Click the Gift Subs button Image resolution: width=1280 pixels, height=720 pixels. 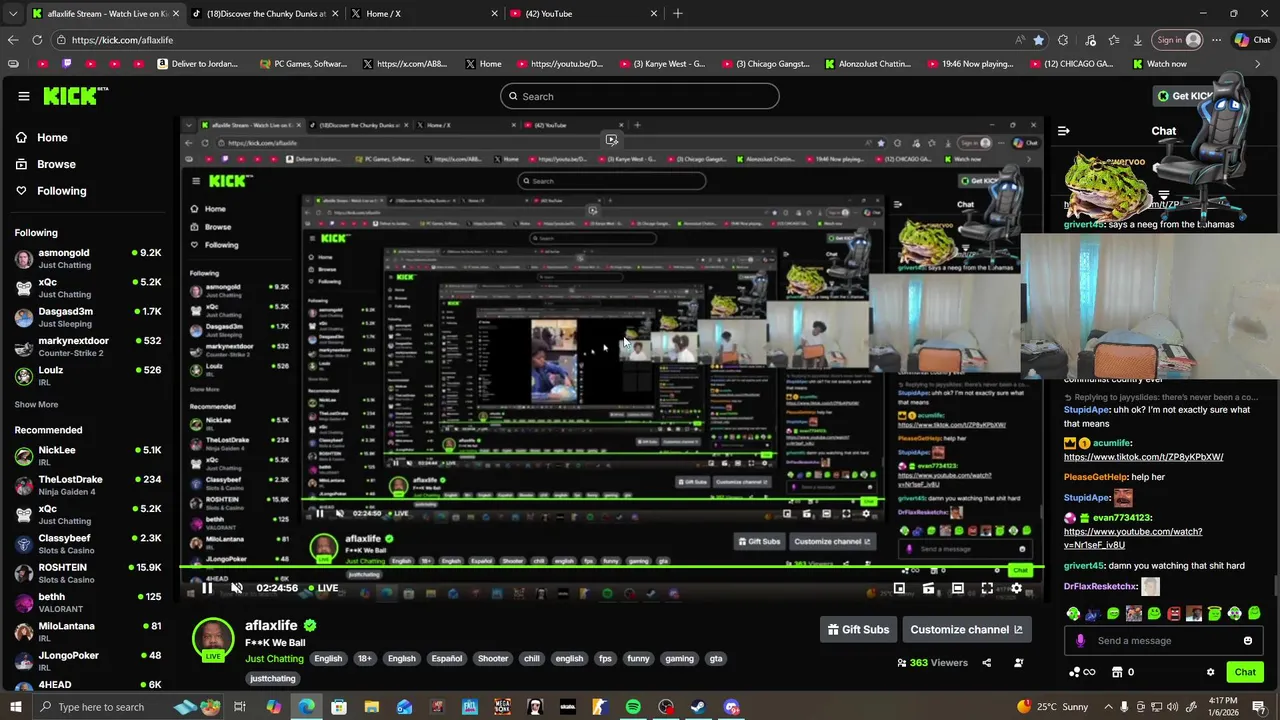click(858, 629)
